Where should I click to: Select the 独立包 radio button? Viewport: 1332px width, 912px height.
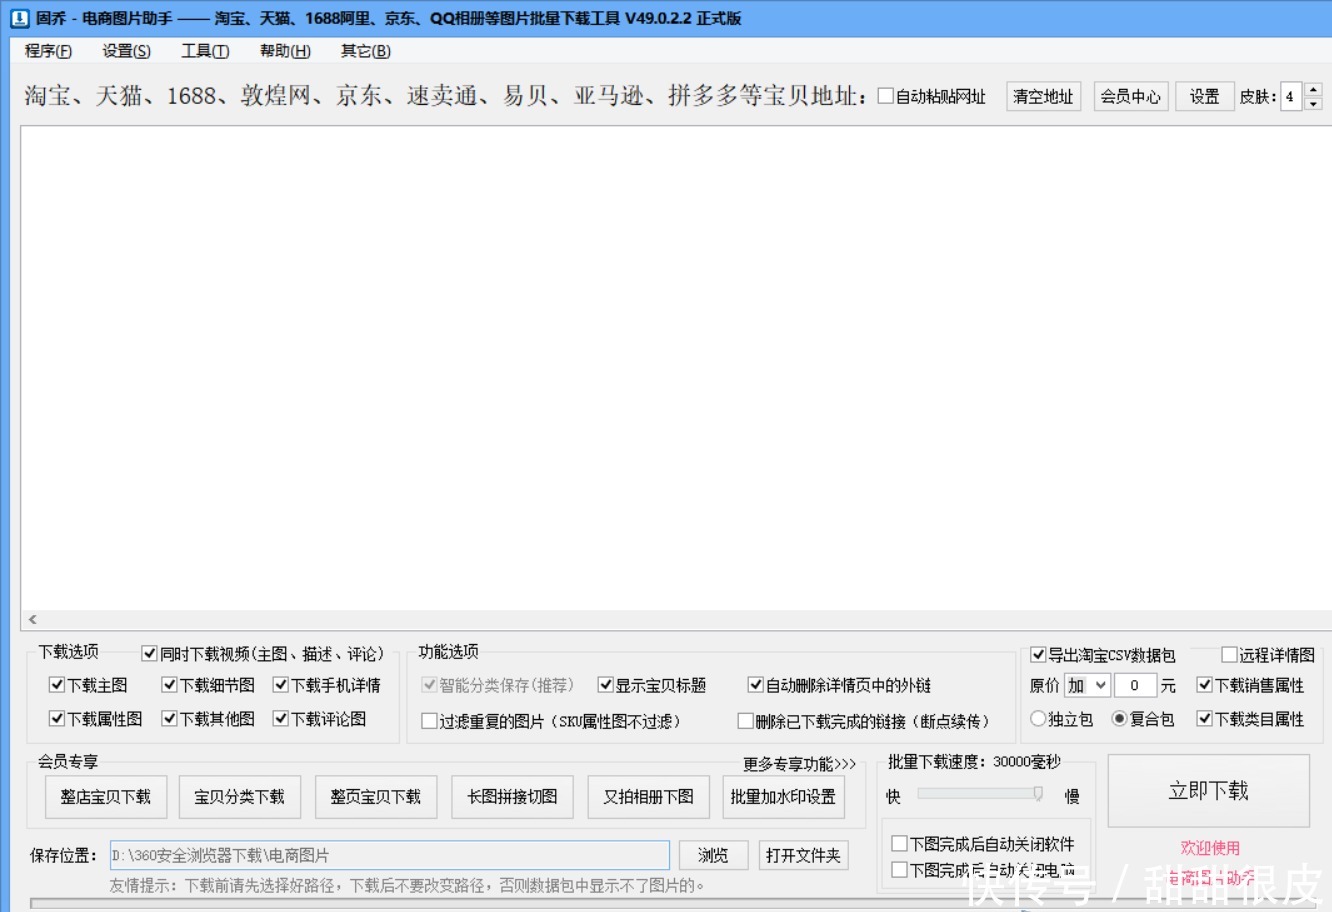click(1038, 718)
